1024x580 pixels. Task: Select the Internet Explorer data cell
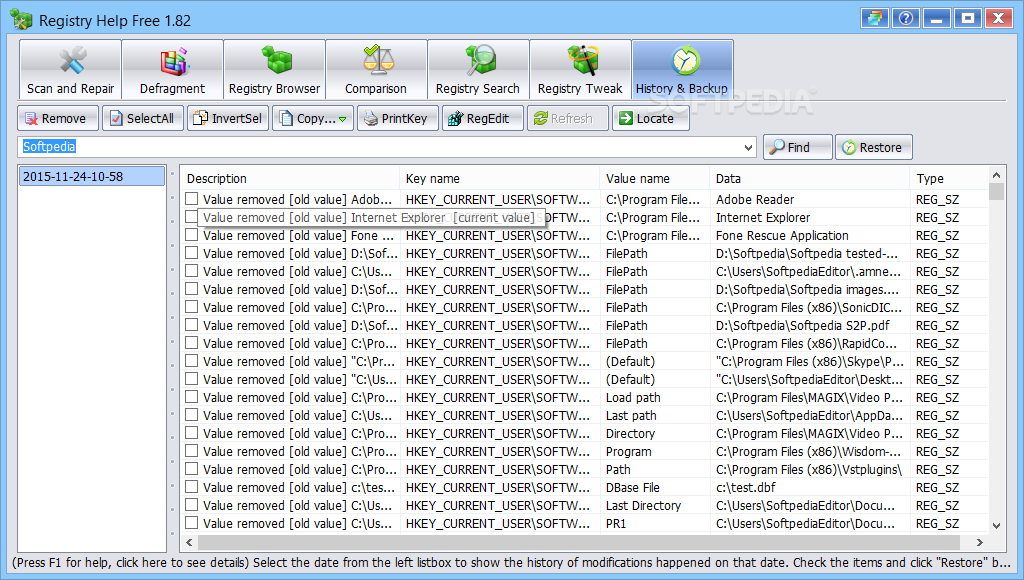pyautogui.click(x=763, y=218)
